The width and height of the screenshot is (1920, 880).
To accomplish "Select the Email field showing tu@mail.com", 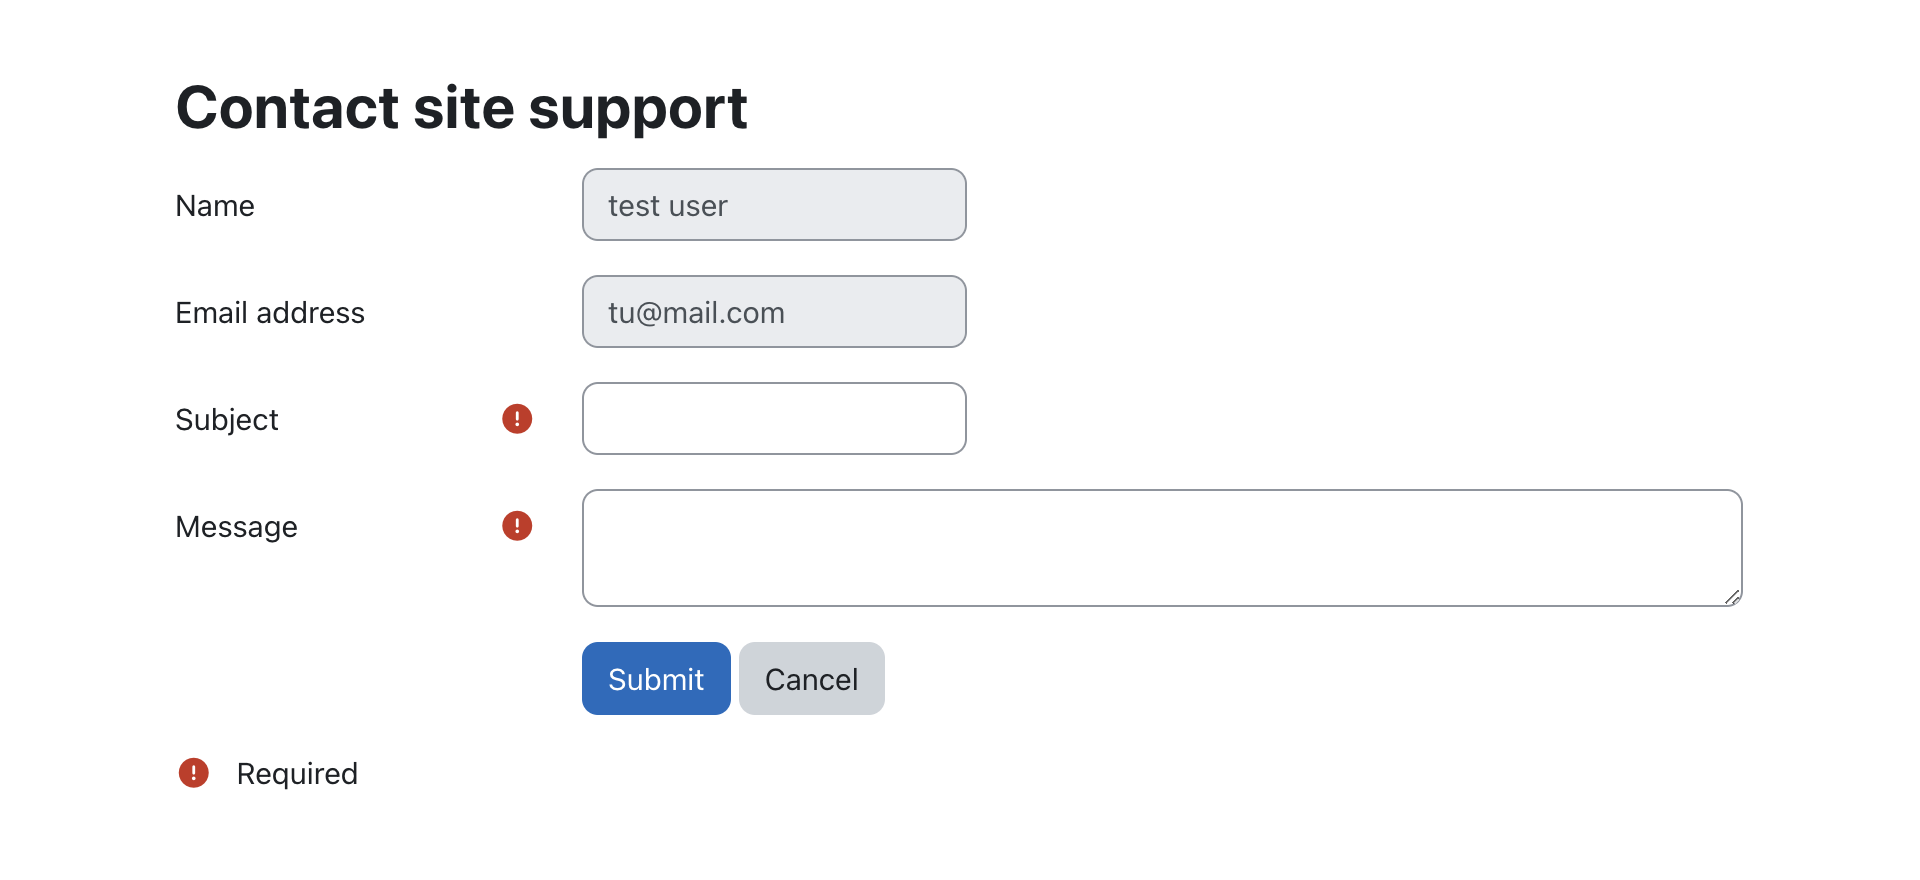I will pyautogui.click(x=774, y=312).
